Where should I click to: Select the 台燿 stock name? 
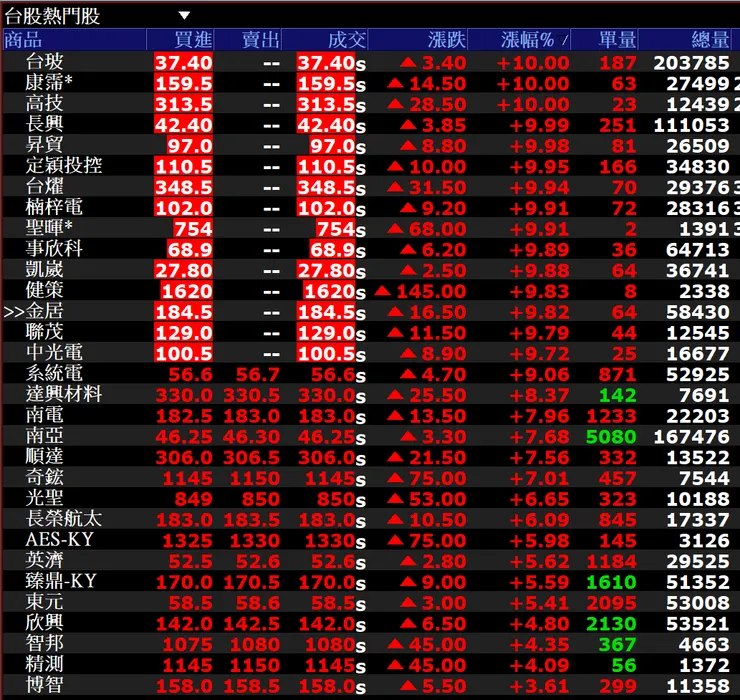coord(44,186)
